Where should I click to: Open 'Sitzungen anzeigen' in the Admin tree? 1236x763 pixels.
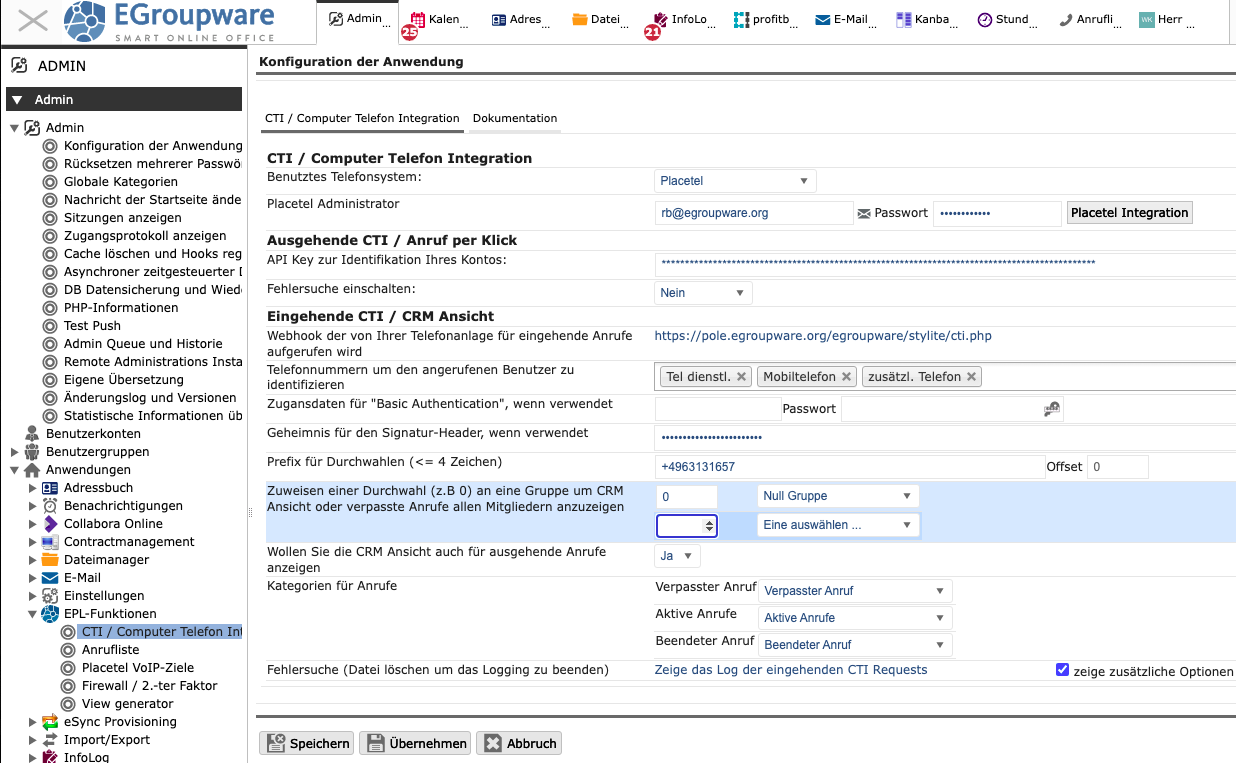123,218
